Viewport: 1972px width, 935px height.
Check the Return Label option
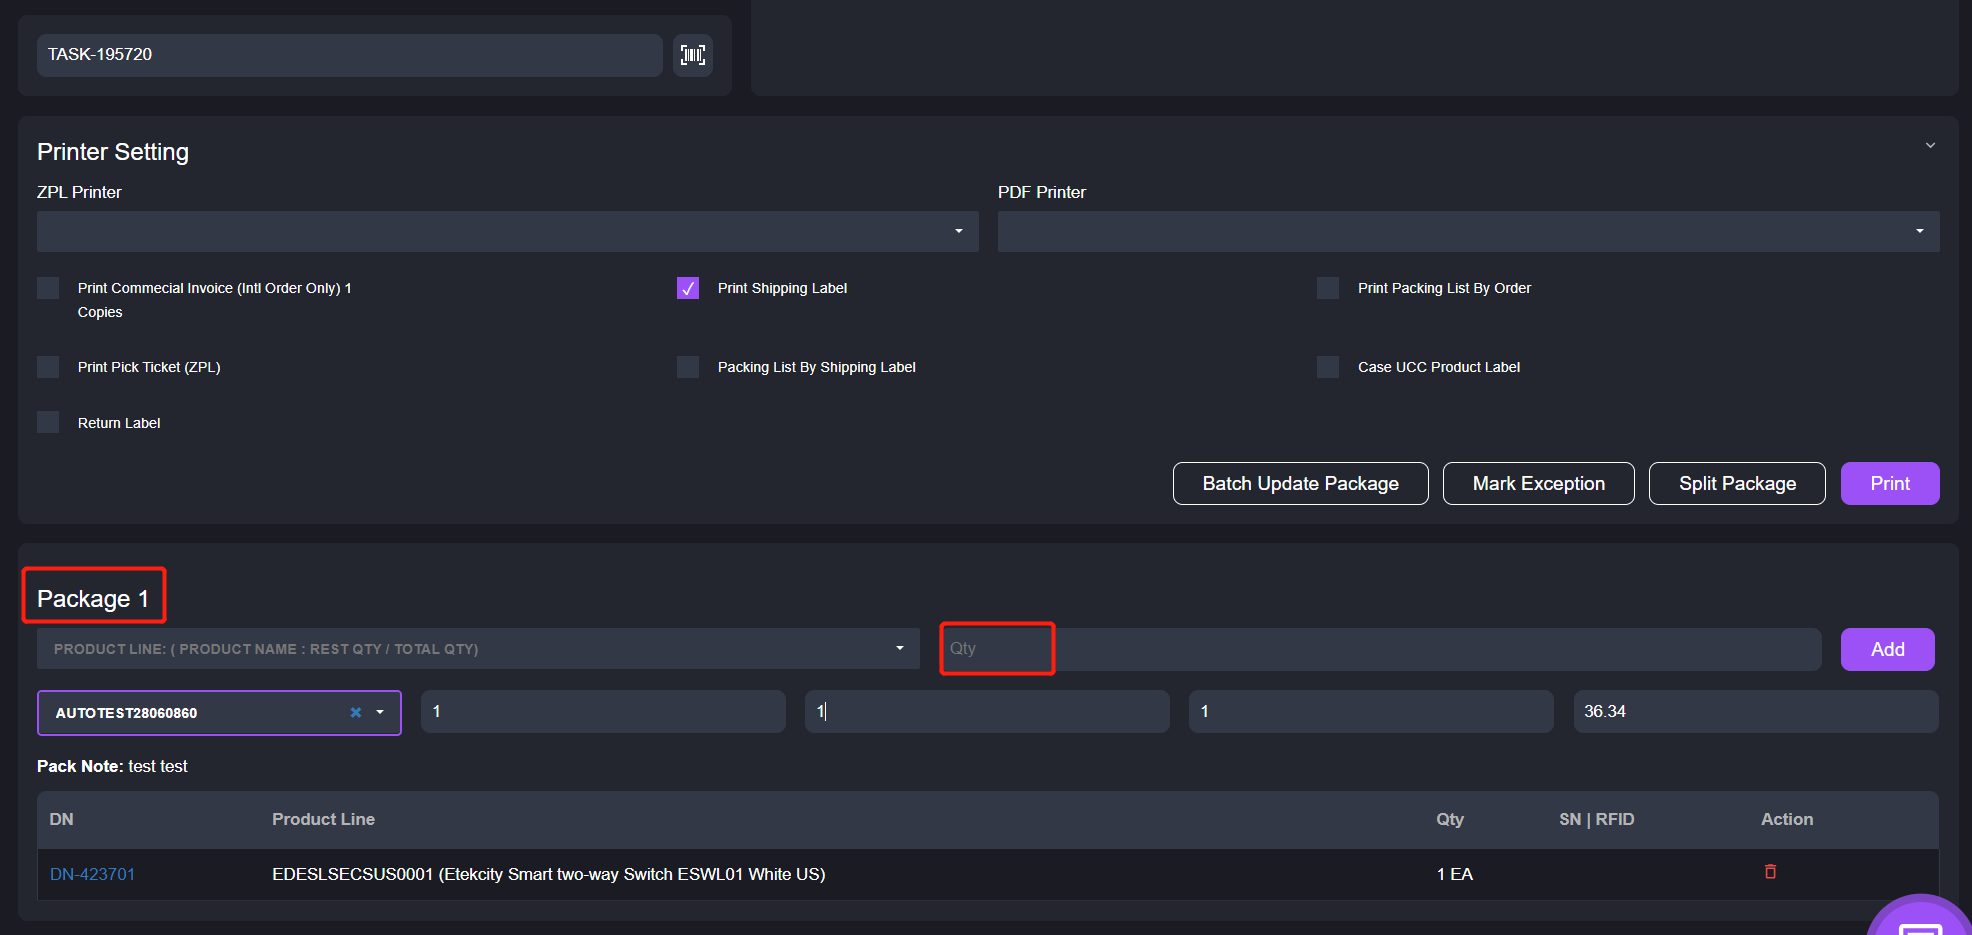(48, 423)
